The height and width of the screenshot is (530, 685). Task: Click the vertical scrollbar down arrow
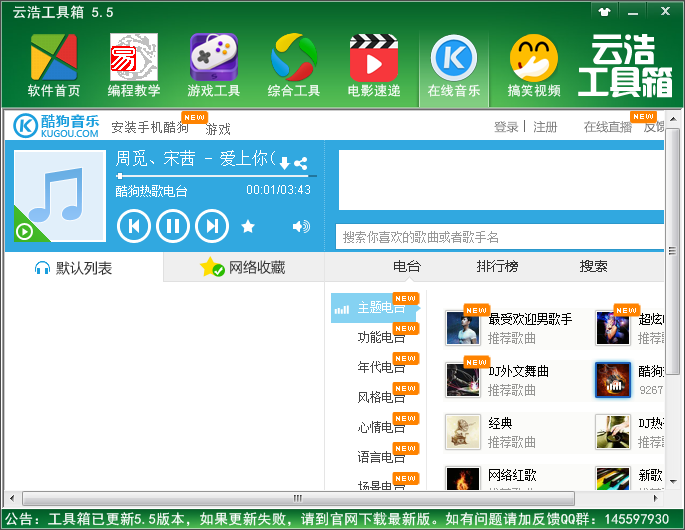click(673, 482)
